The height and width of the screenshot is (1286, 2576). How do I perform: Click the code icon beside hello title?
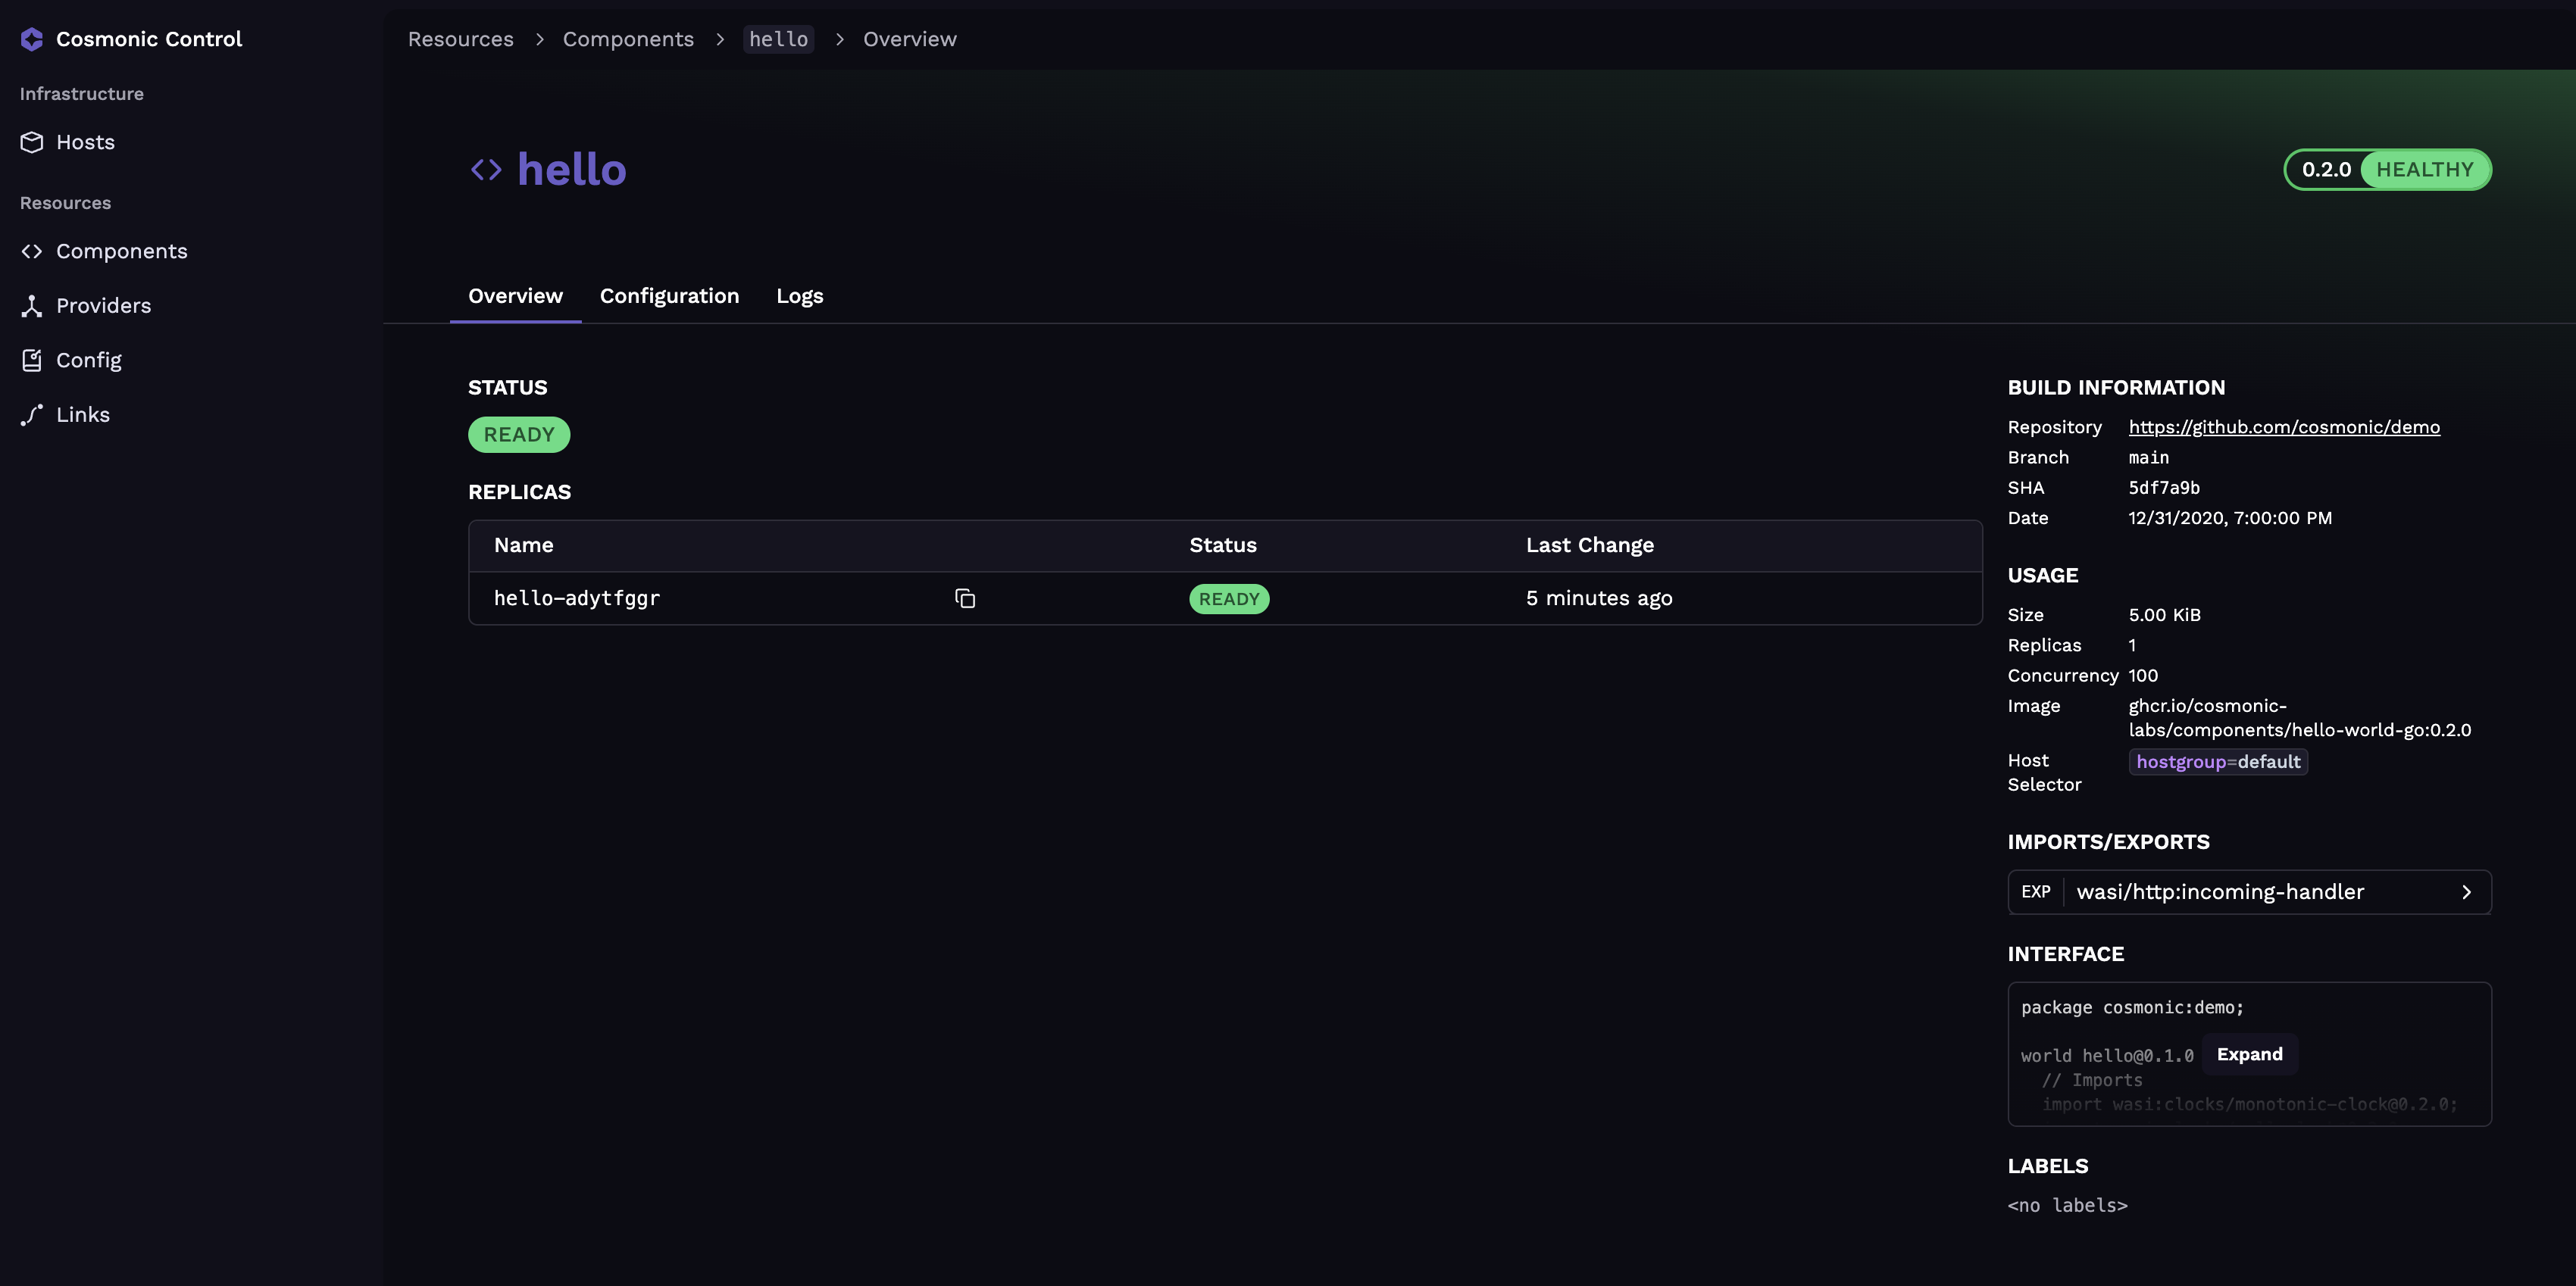[486, 170]
